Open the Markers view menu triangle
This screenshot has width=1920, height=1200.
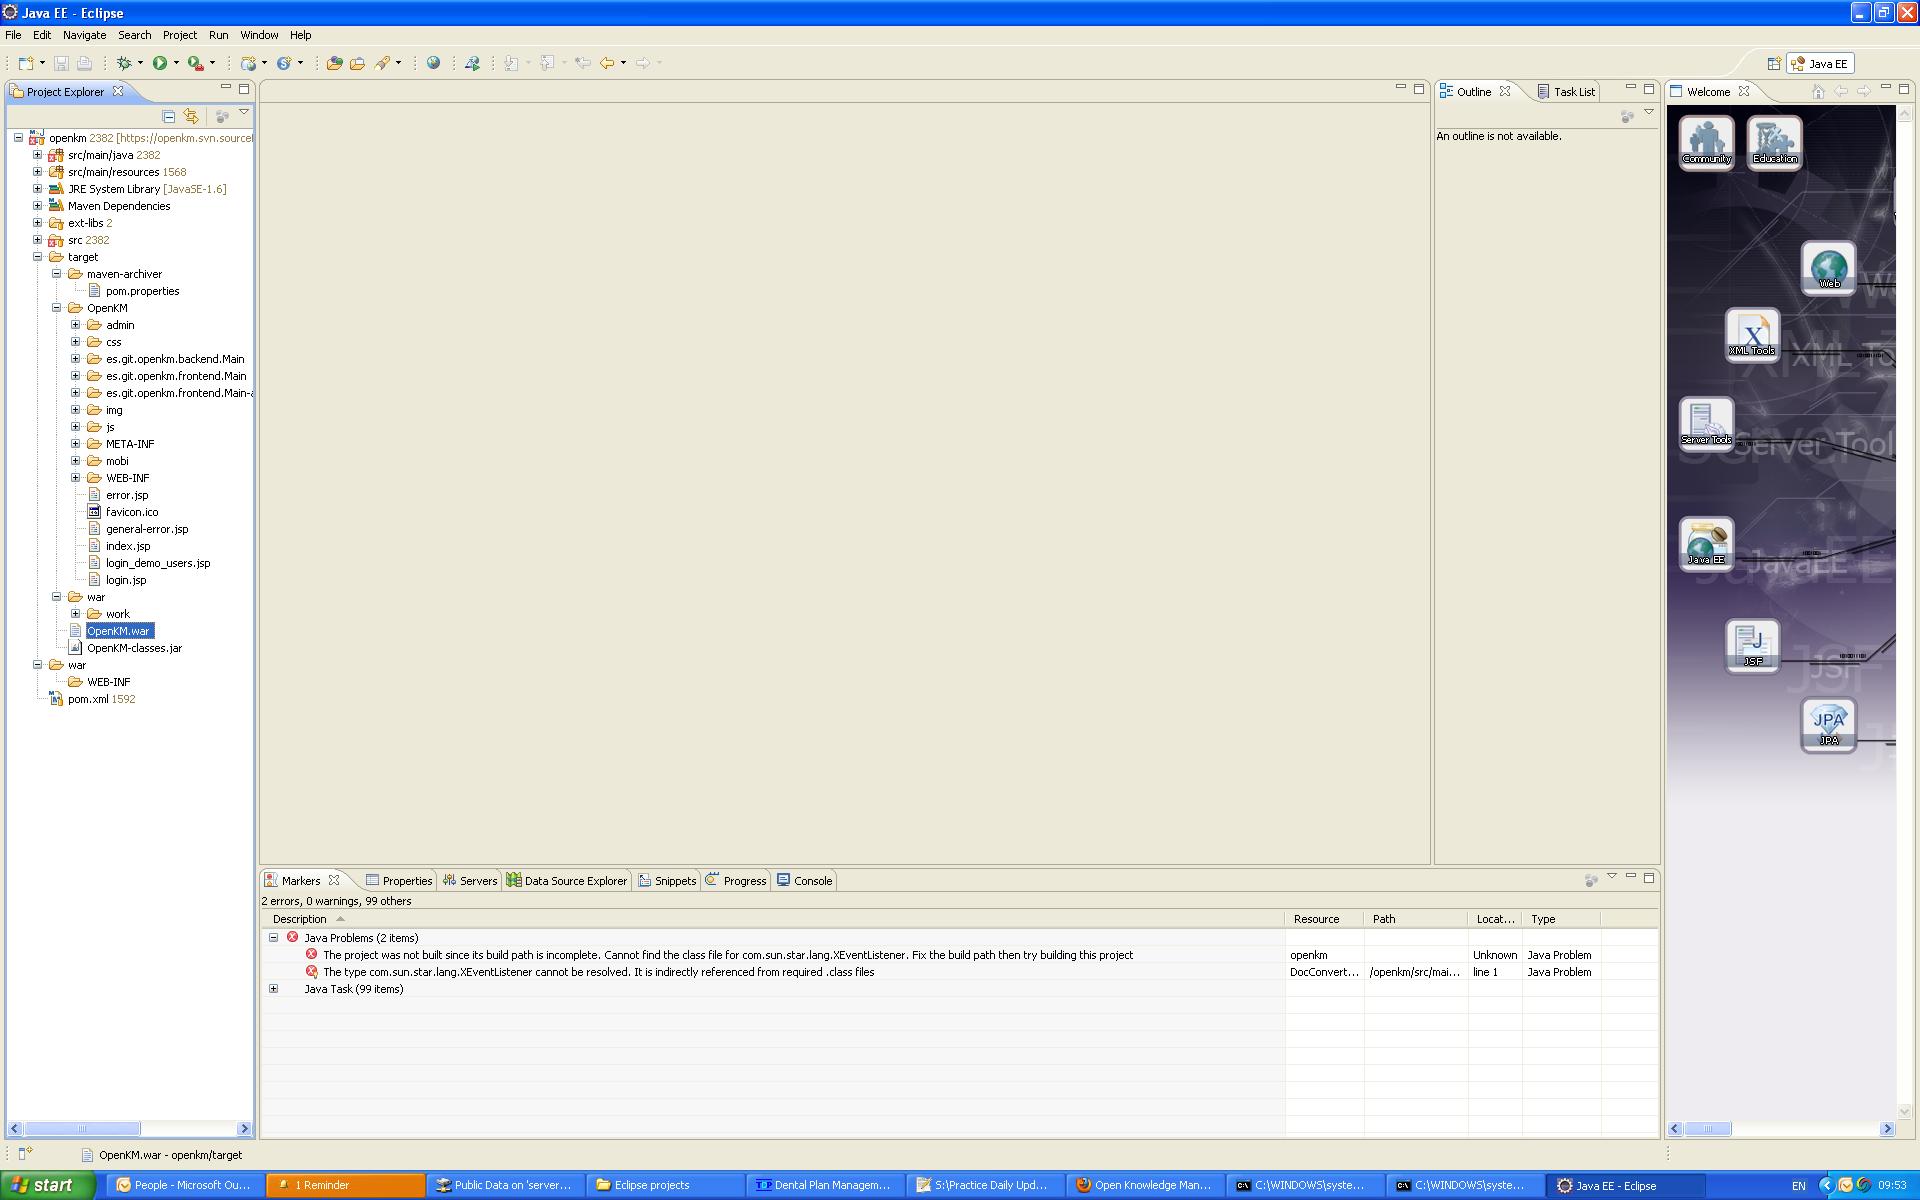point(1611,877)
